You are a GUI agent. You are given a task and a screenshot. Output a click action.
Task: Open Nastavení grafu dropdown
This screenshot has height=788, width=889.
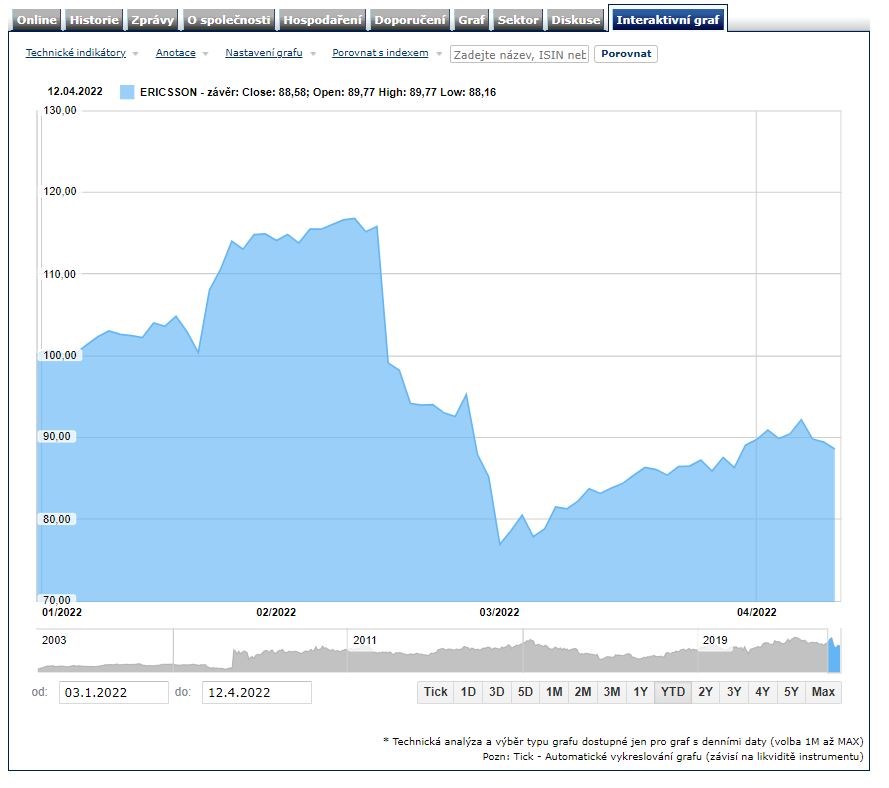point(264,53)
